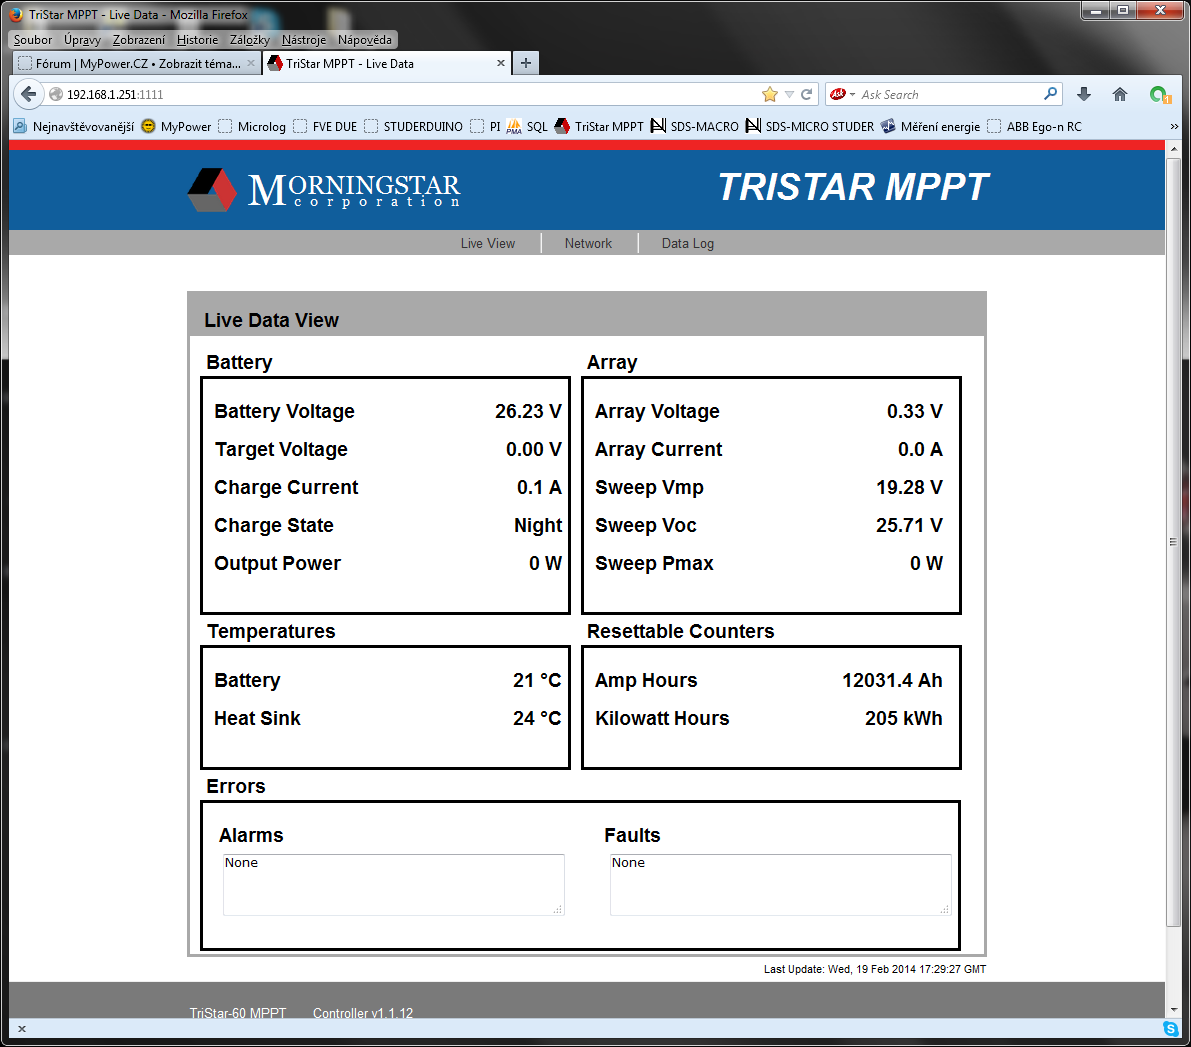Grab the Alarms box resize handle

tap(558, 909)
